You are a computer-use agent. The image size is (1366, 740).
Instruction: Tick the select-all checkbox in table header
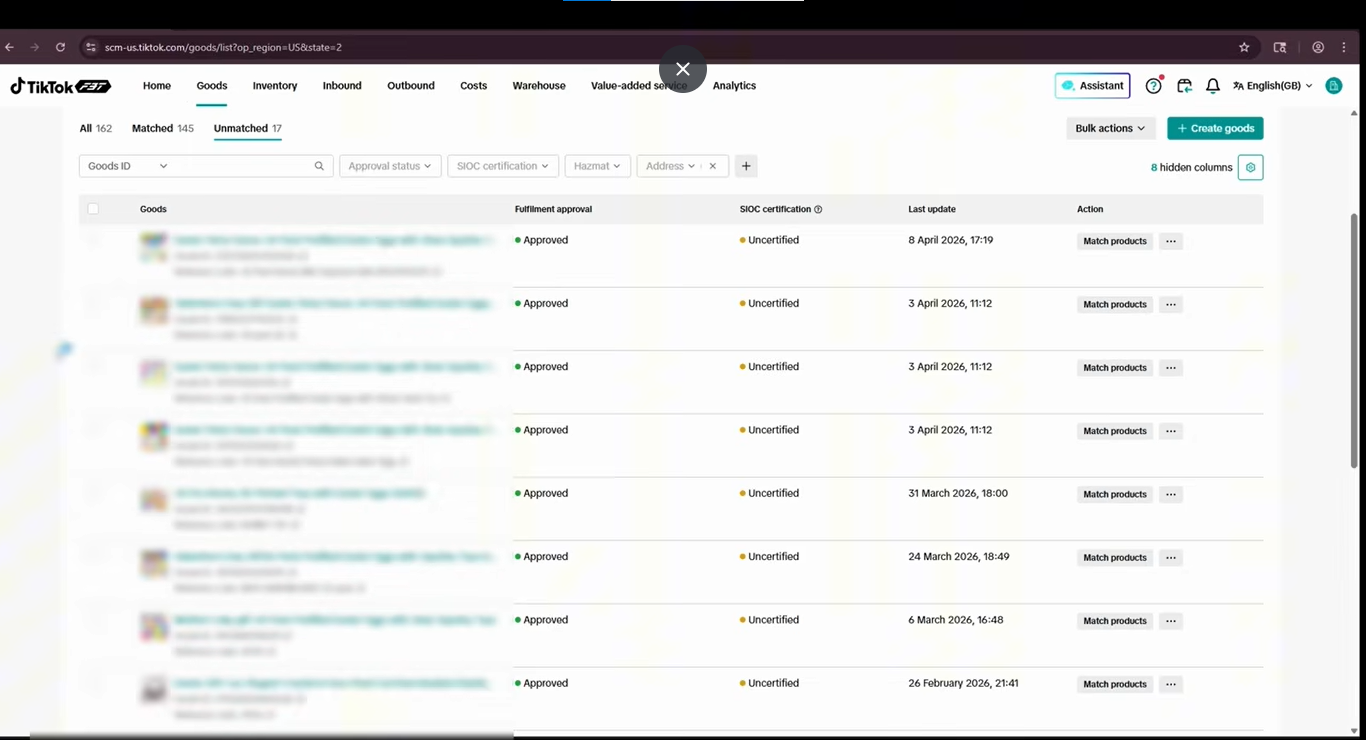[x=93, y=209]
